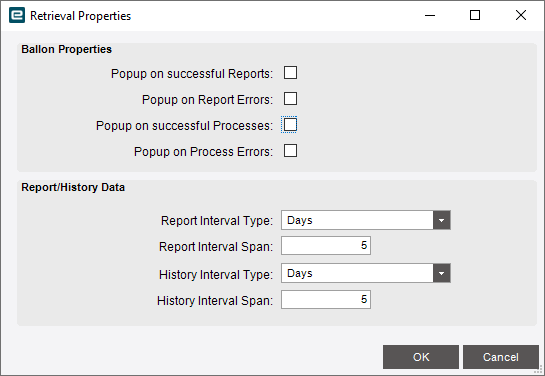Click the History Interval Span label

coord(215,301)
